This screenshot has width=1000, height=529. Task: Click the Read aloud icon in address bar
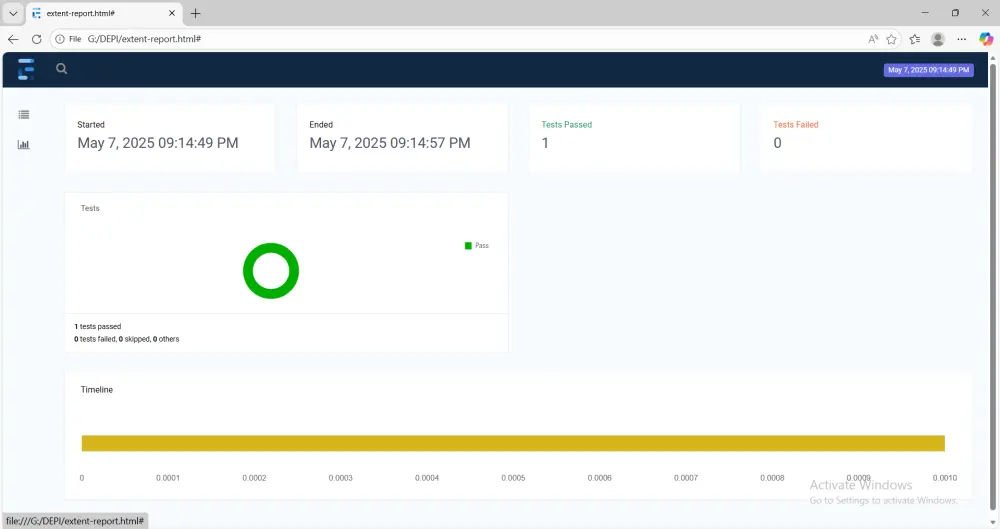point(873,39)
